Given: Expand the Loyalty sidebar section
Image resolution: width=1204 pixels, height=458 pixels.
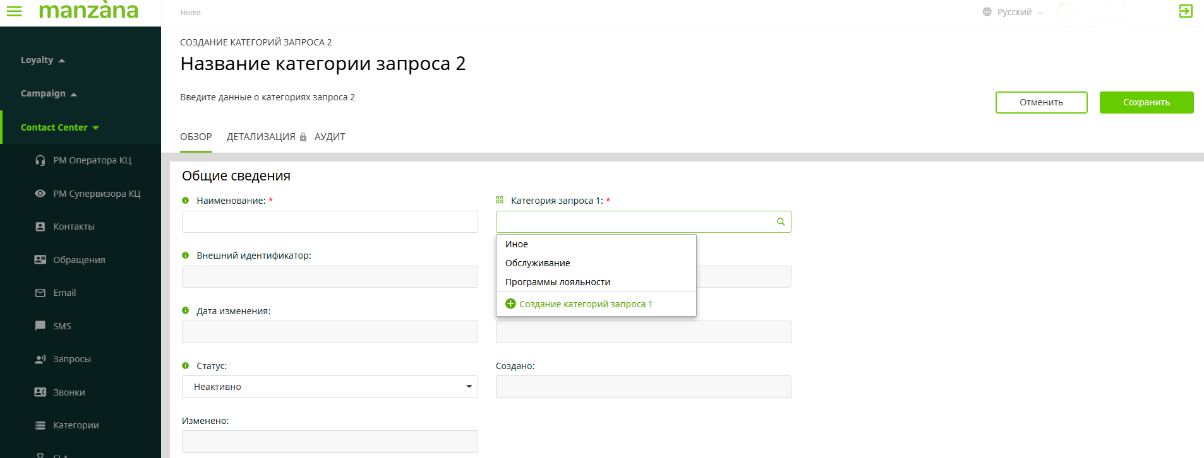Looking at the screenshot, I should (x=42, y=60).
